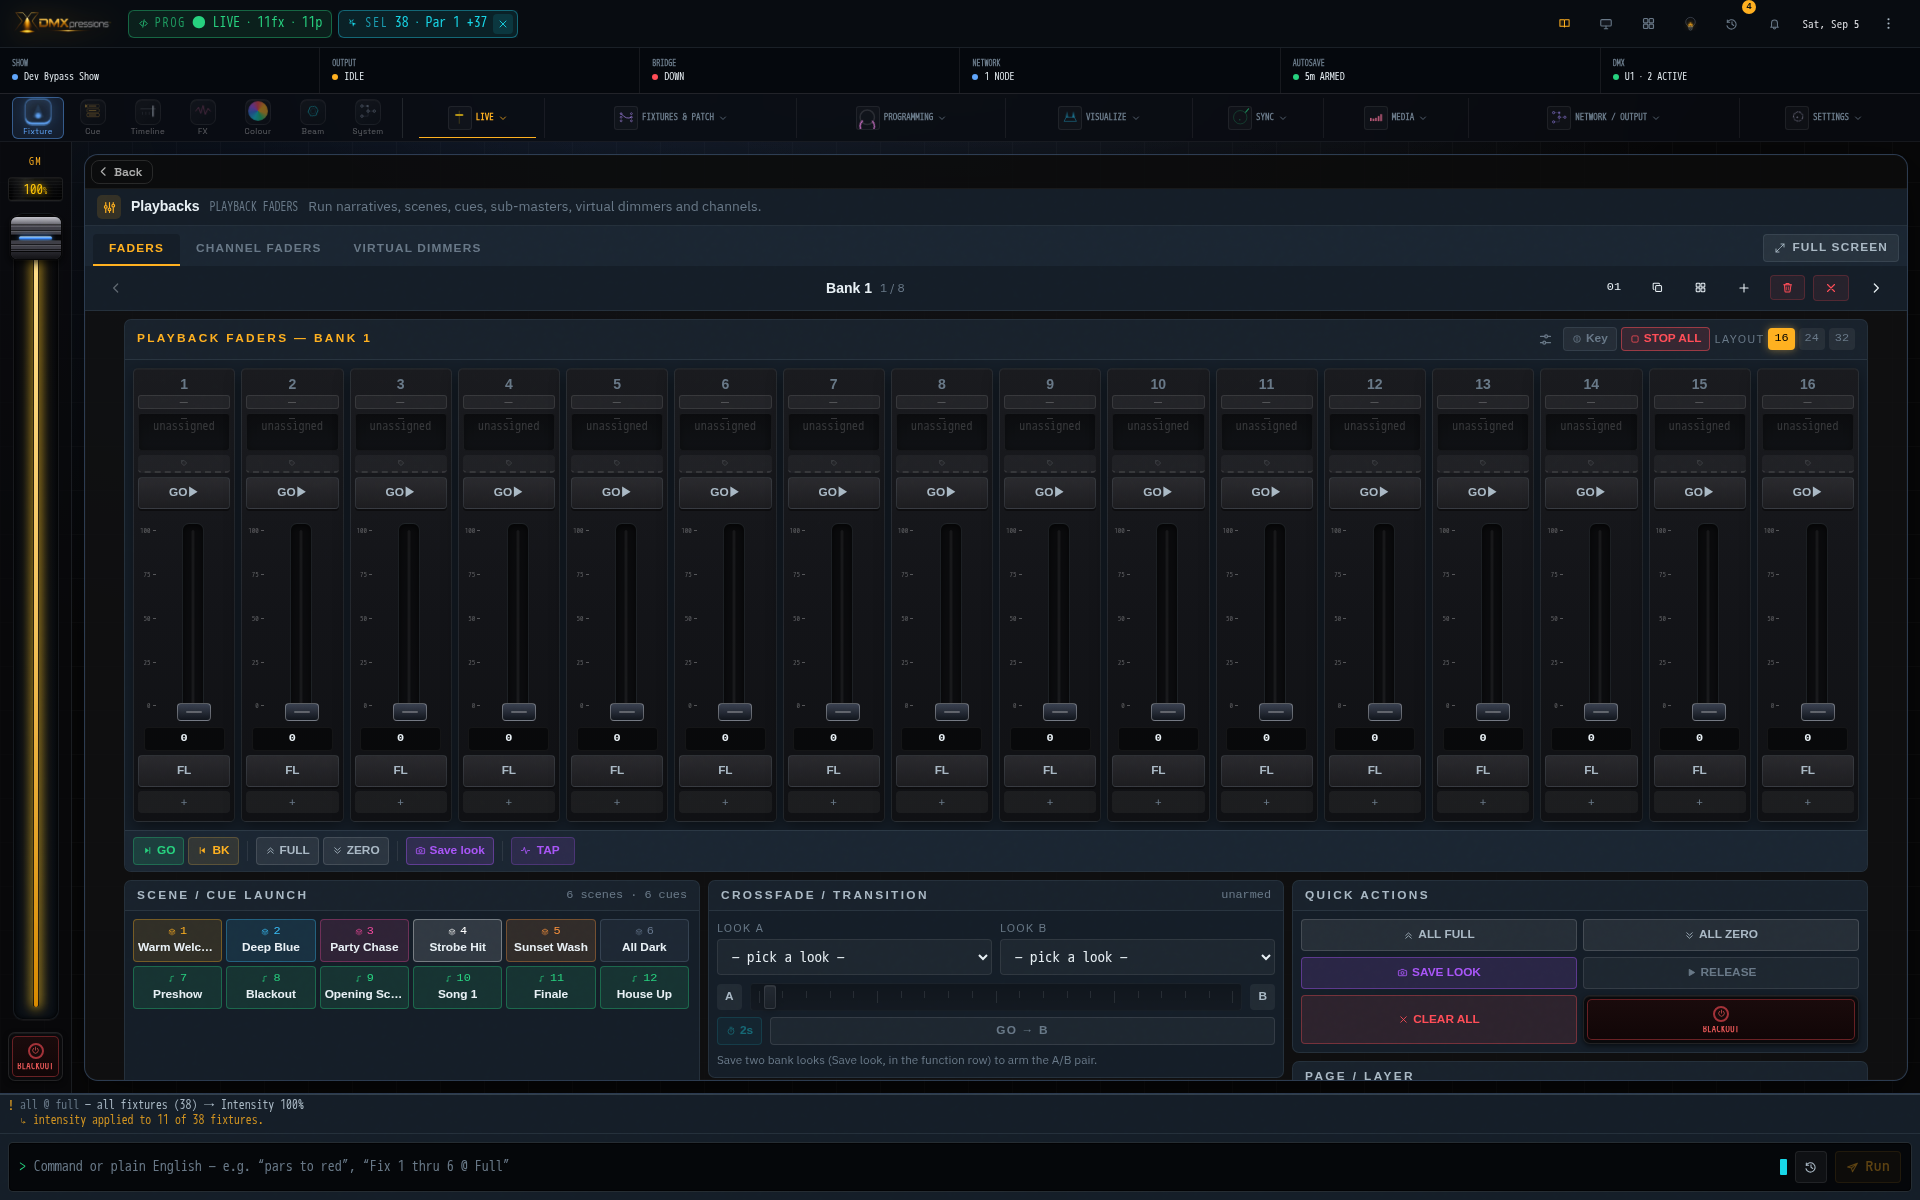1920x1200 pixels.
Task: Expand the Settings menu
Action: pyautogui.click(x=1823, y=118)
